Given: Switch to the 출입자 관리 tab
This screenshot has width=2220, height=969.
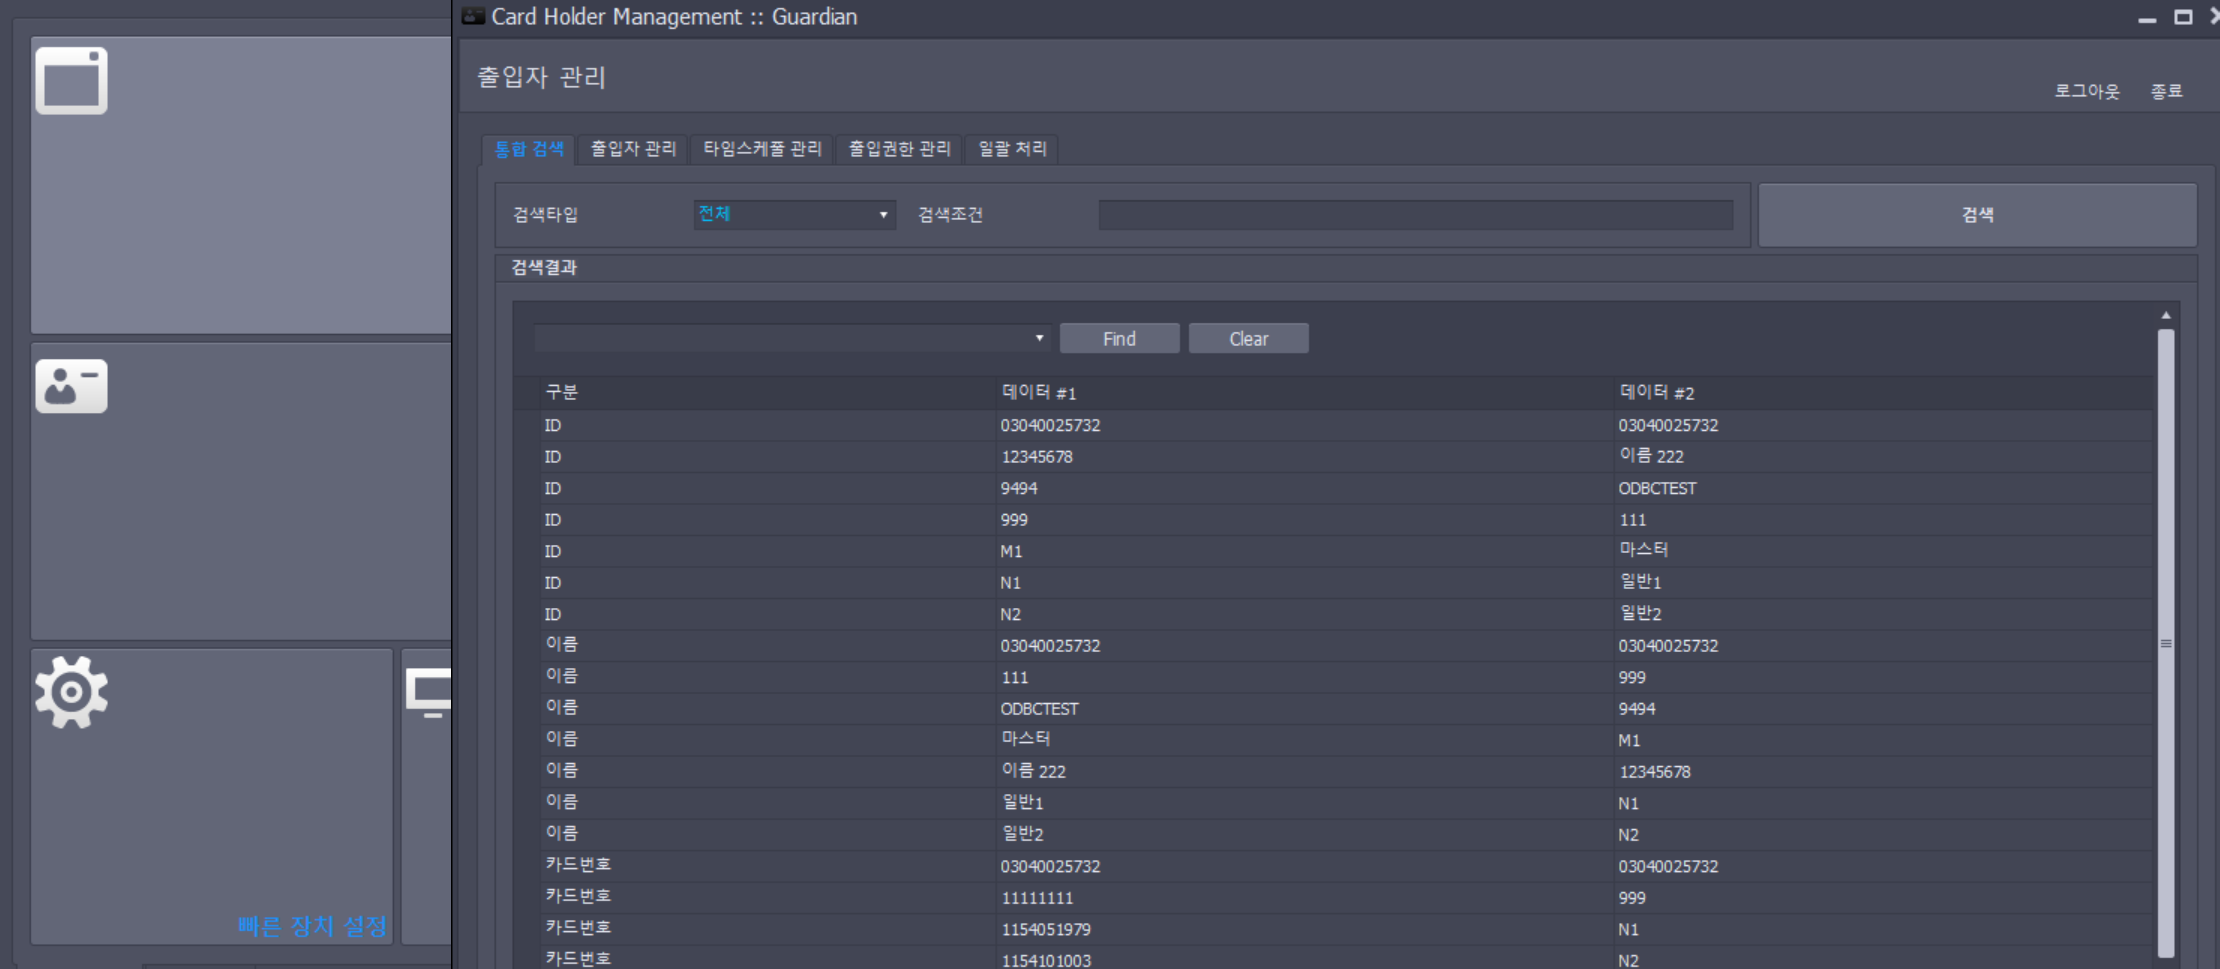Looking at the screenshot, I should pos(633,149).
